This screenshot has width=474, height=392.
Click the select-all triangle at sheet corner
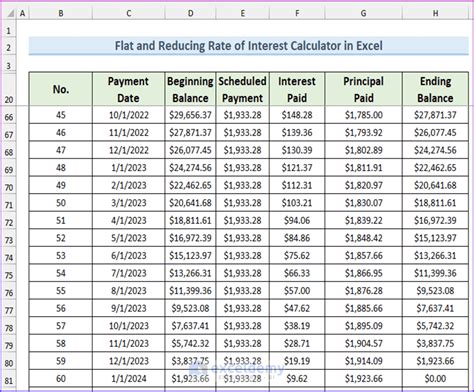click(10, 13)
